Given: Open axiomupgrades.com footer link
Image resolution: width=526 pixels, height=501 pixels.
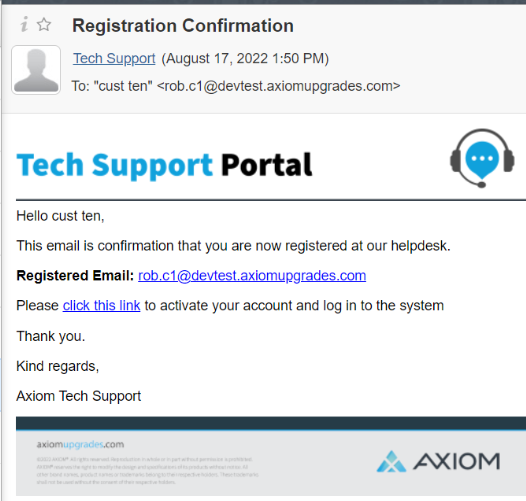Looking at the screenshot, I should click(81, 444).
